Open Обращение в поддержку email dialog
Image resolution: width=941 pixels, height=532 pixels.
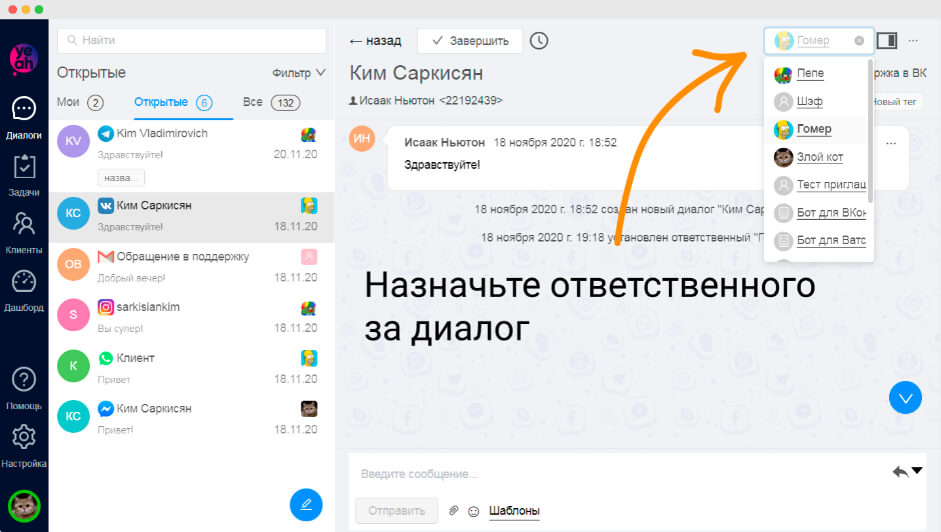click(x=191, y=268)
